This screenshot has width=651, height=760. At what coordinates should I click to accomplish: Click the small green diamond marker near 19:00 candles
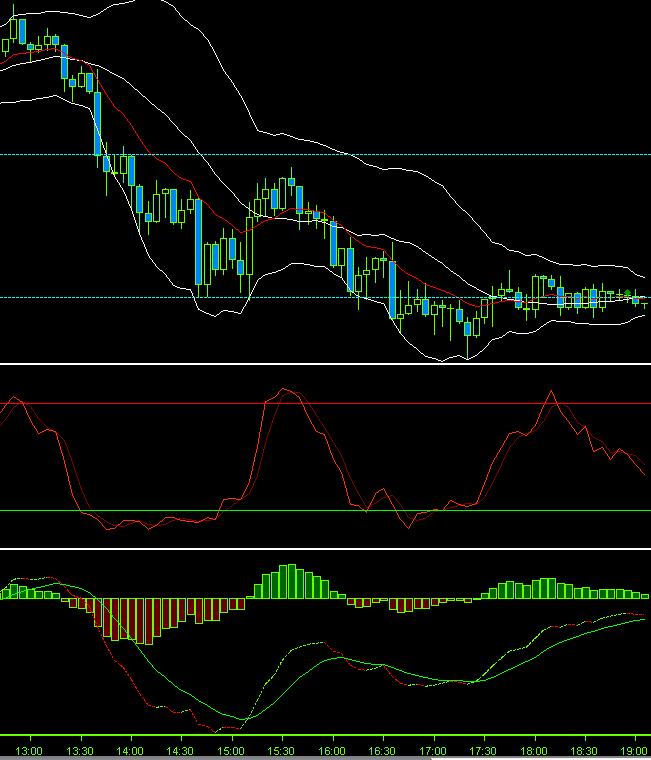click(x=627, y=292)
